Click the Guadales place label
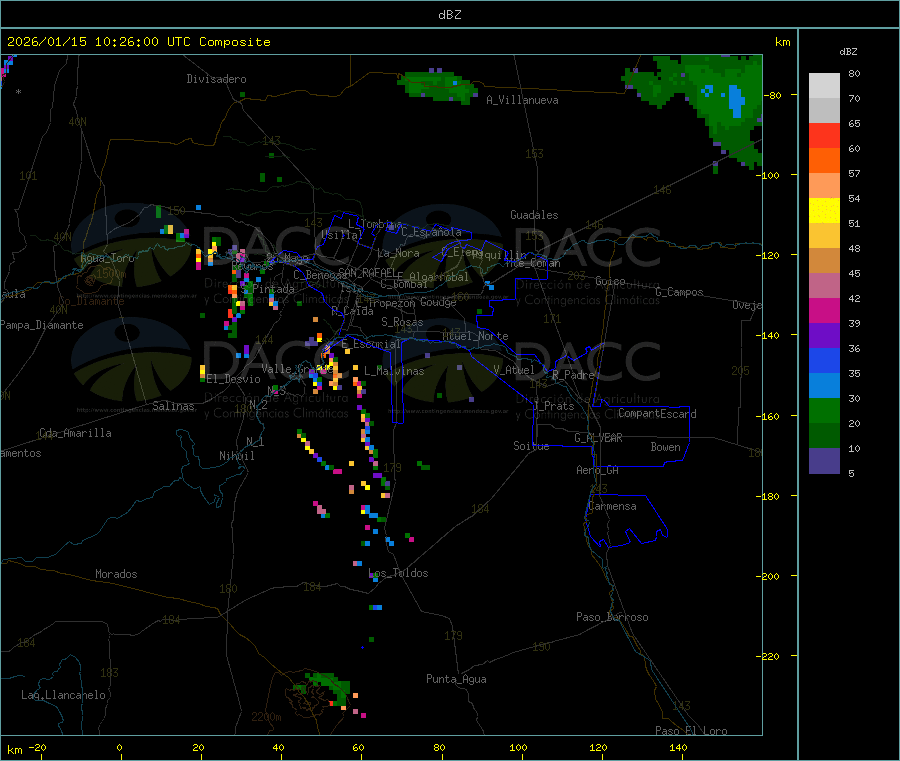Screen dimensions: 900x761 pos(534,215)
